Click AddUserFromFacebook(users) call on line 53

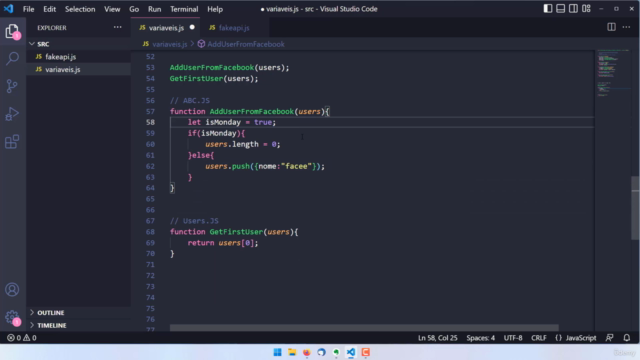229,67
